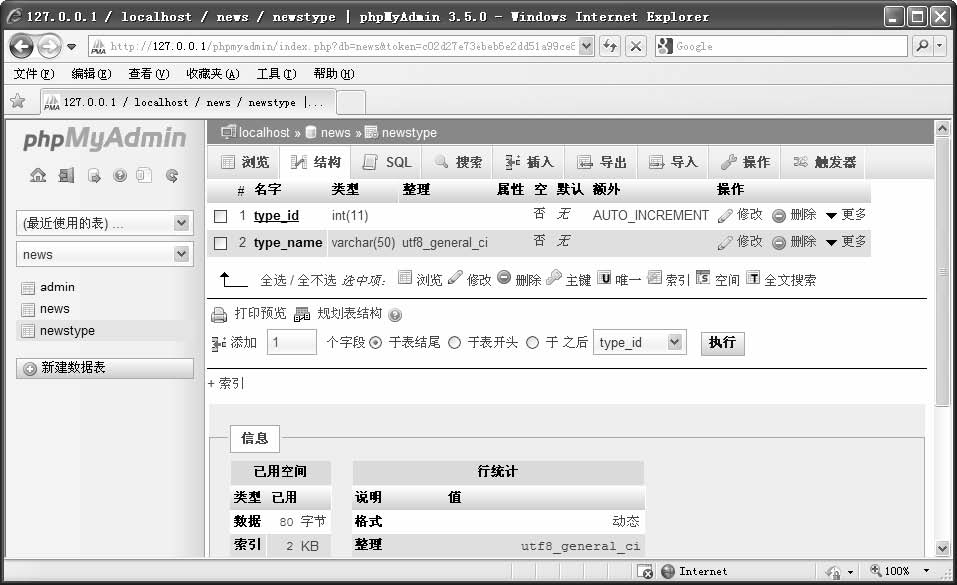The height and width of the screenshot is (585, 957).
Task: Click the log out icon in sidebar
Action: (66, 176)
